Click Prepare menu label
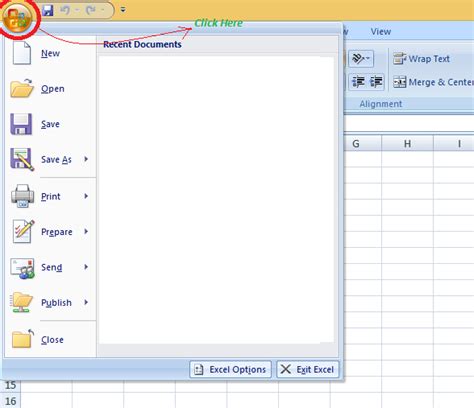 tap(57, 232)
